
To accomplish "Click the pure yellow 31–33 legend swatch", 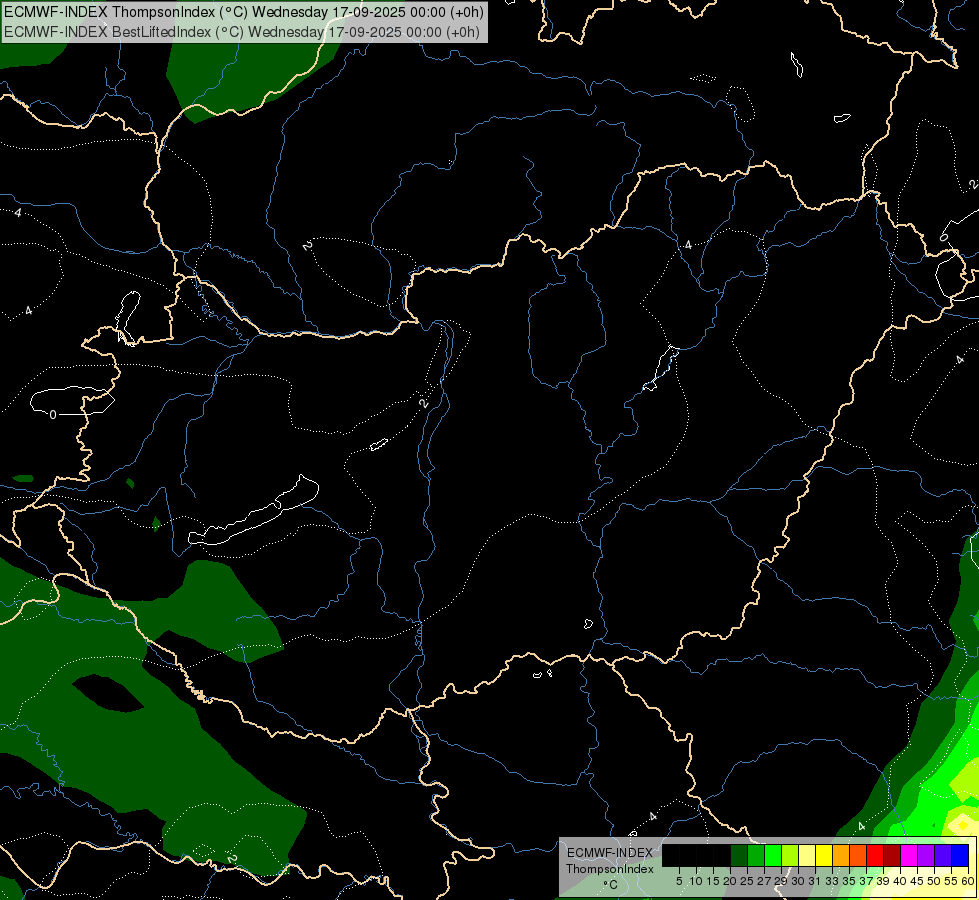I will [824, 855].
